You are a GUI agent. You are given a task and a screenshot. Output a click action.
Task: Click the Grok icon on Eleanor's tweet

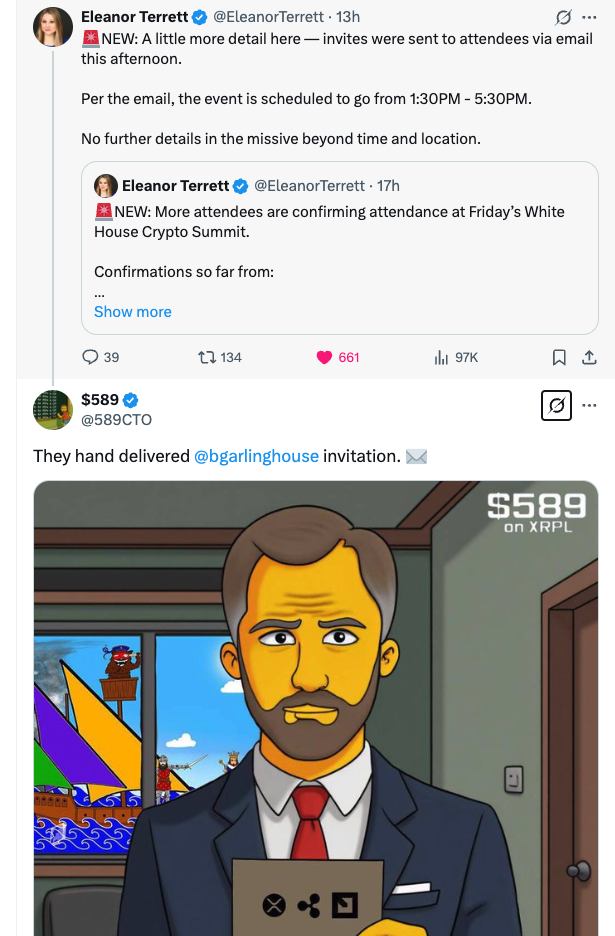pyautogui.click(x=564, y=17)
